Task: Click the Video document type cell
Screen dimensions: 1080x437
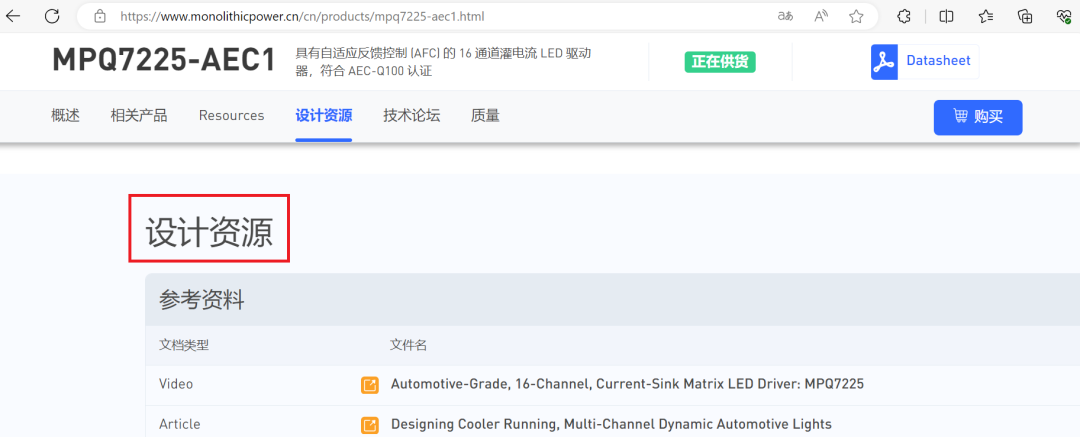Action: click(x=176, y=384)
